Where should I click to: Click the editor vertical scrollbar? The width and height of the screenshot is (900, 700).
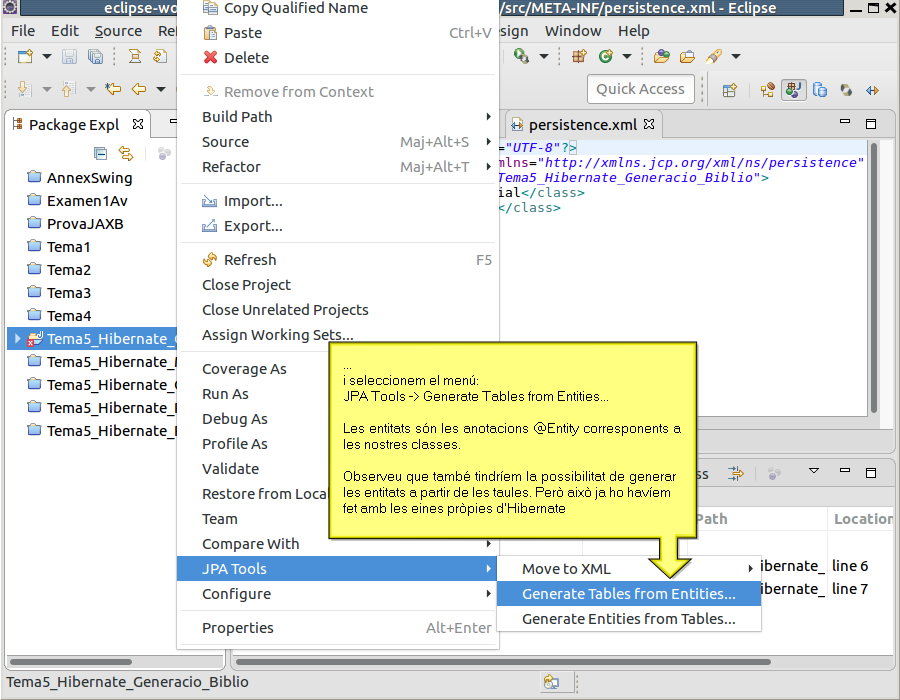(874, 277)
